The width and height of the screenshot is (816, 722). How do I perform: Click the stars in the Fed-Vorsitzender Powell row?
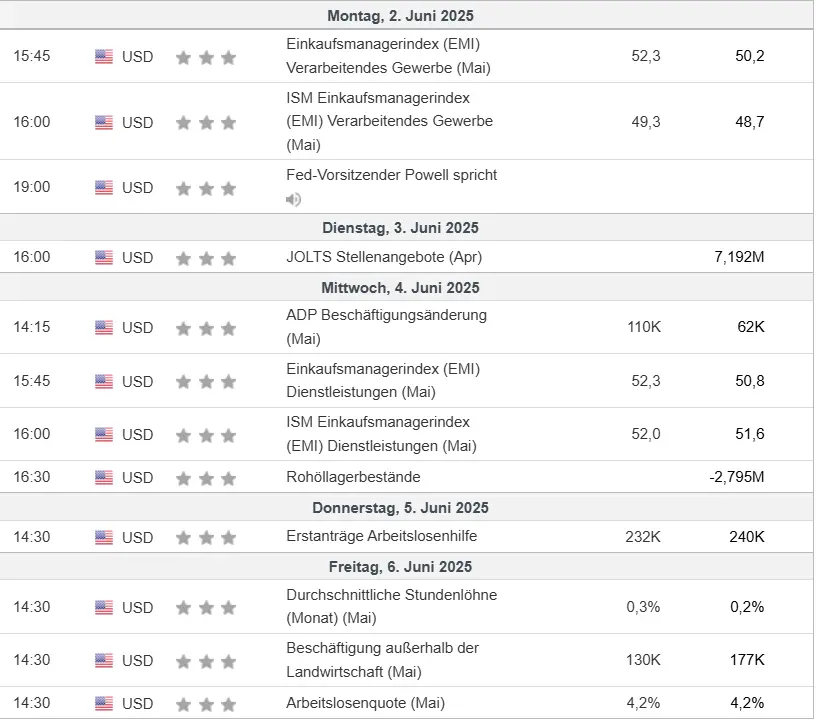coord(206,188)
